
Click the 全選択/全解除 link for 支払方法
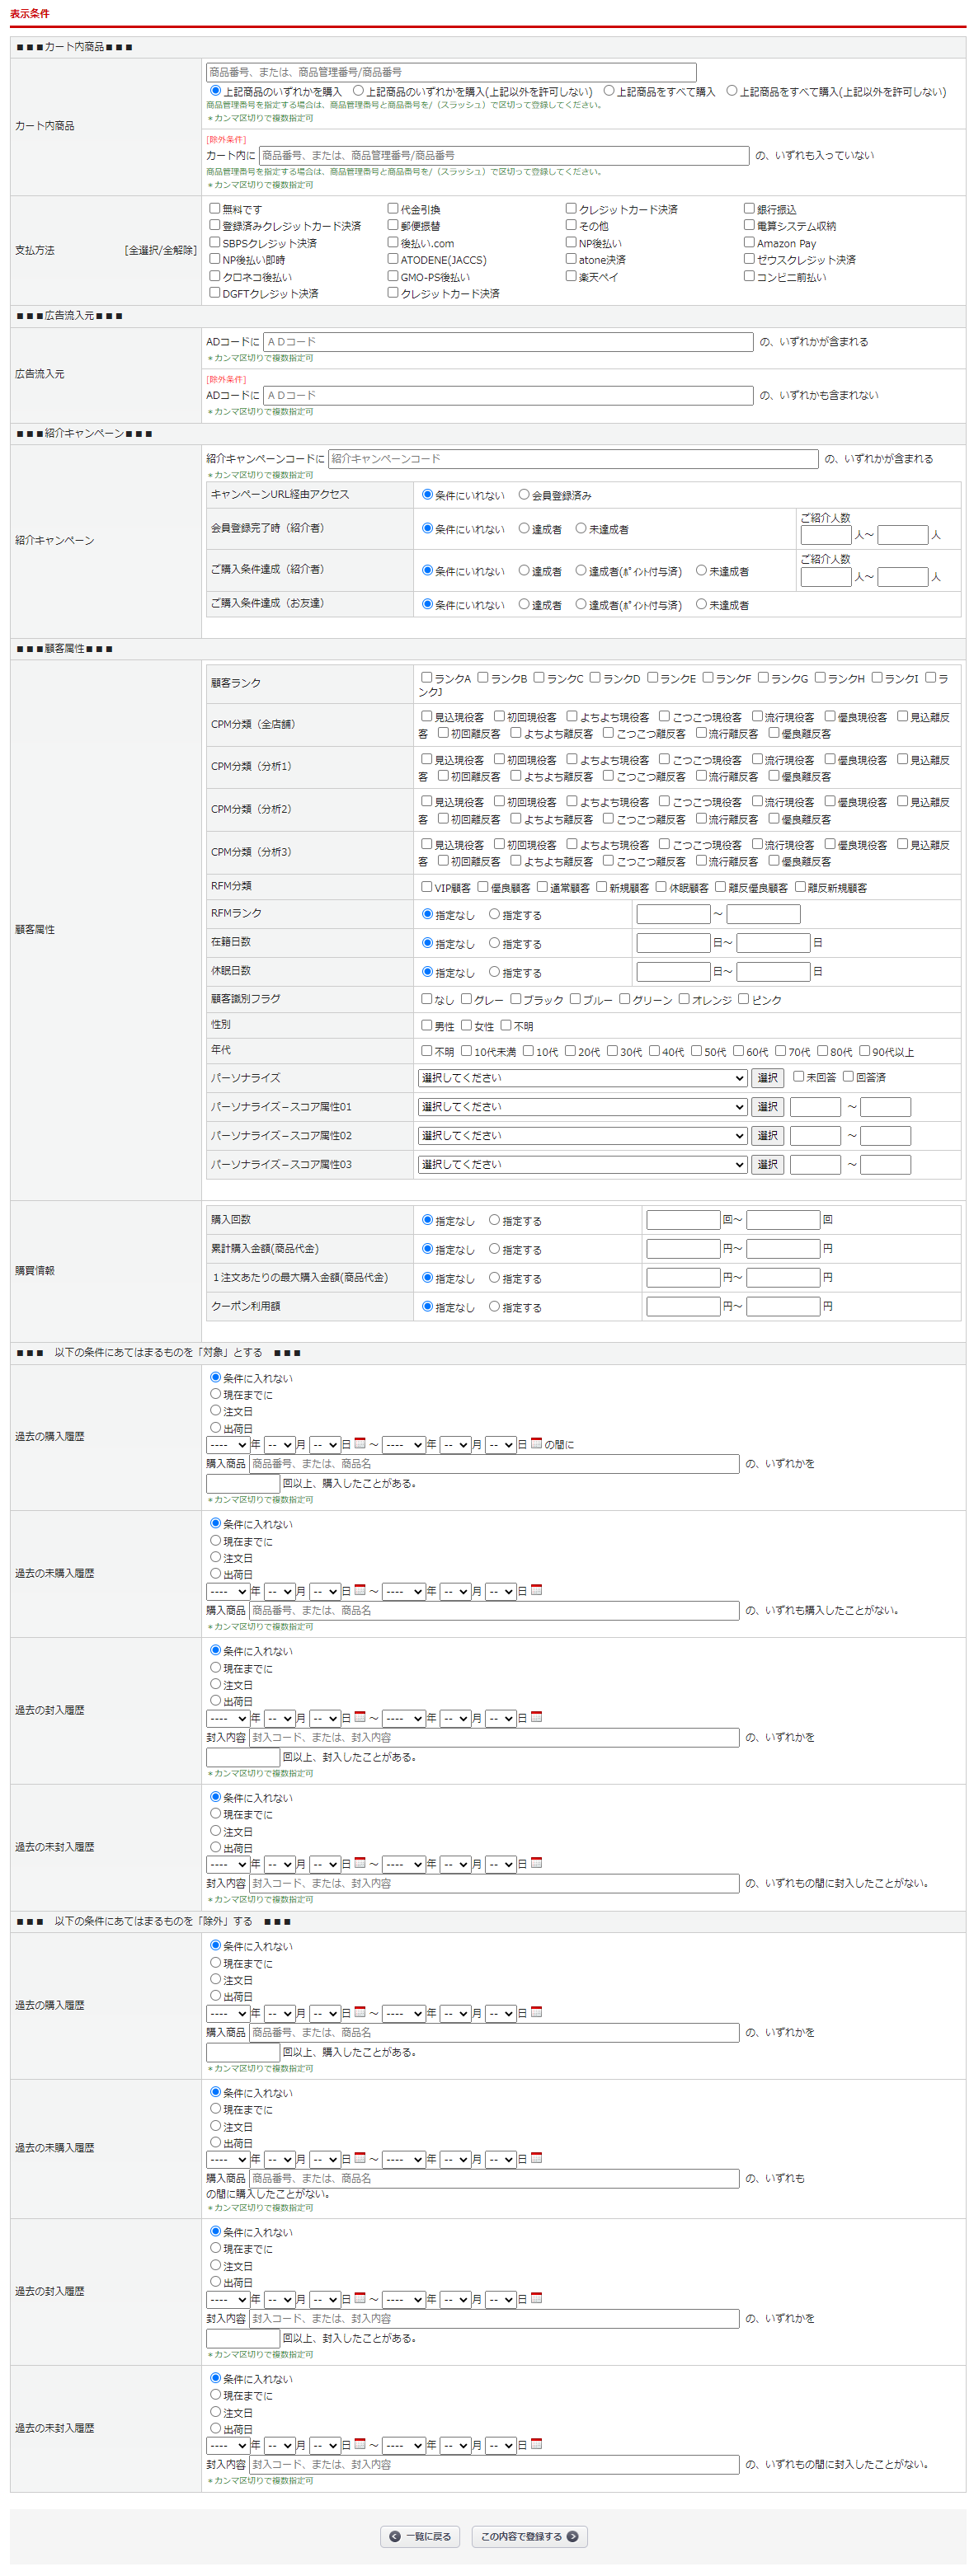pyautogui.click(x=160, y=251)
